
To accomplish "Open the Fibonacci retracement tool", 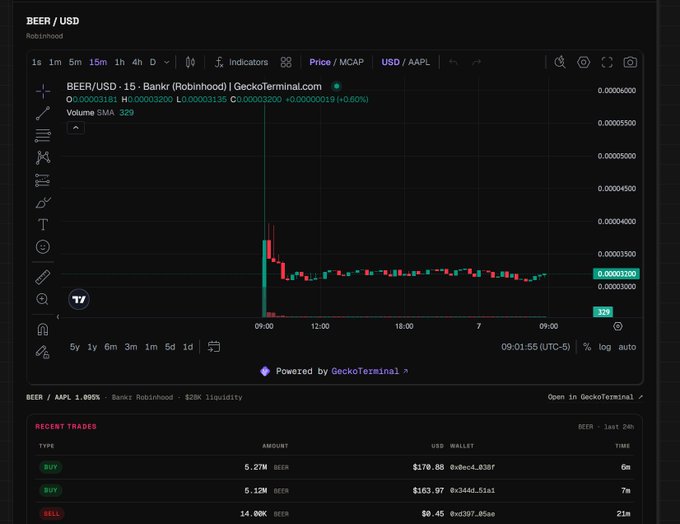I will (43, 135).
